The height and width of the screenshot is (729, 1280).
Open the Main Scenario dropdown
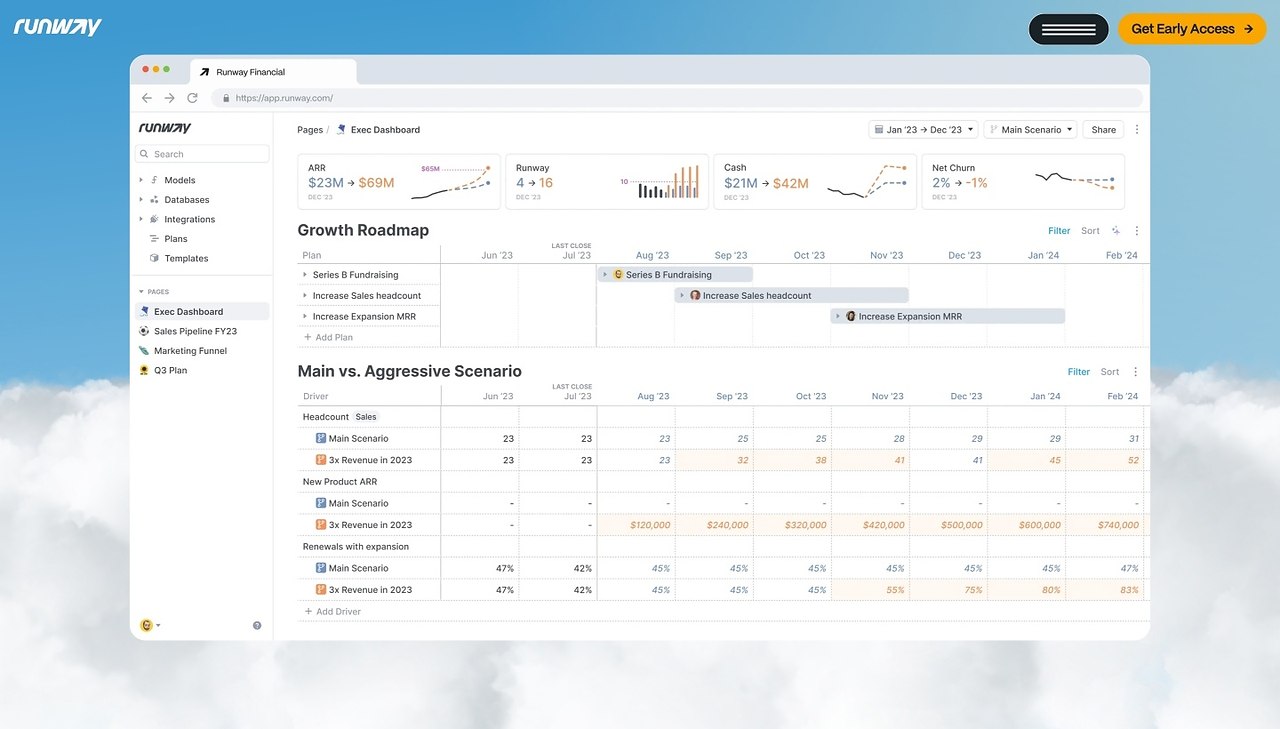[x=1030, y=130]
